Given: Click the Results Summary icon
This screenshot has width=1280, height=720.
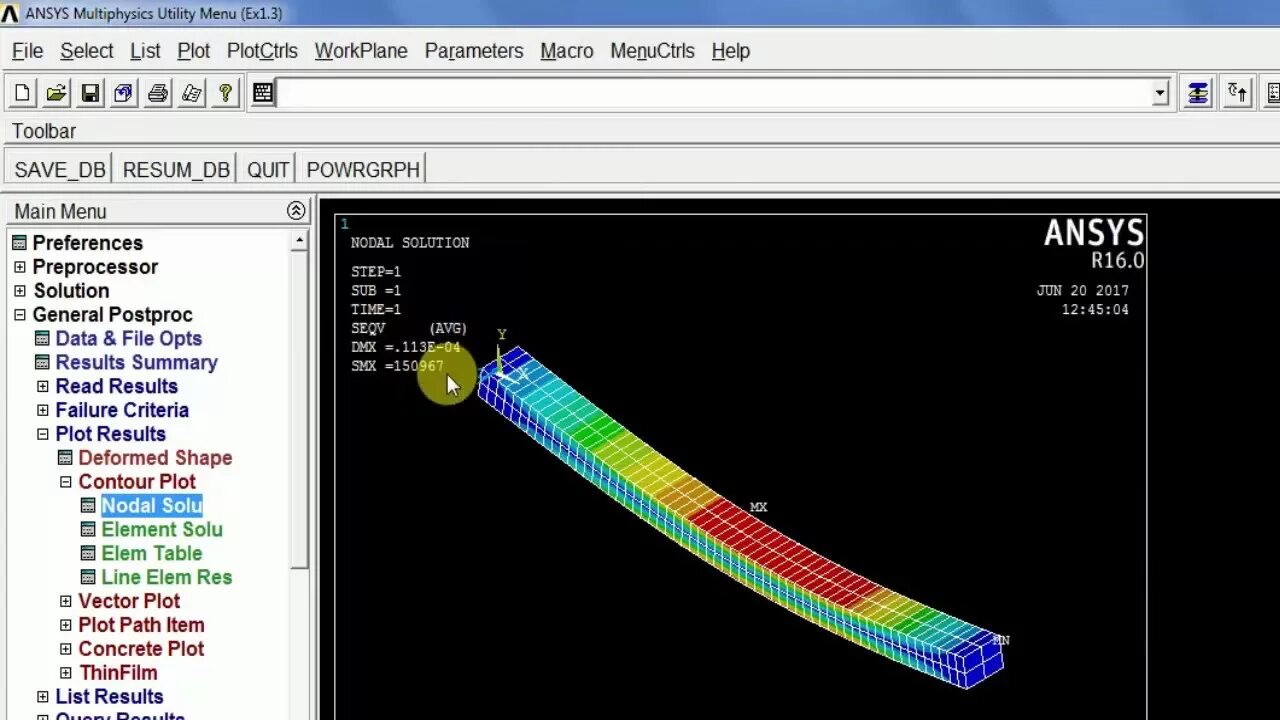Looking at the screenshot, I should [x=42, y=363].
